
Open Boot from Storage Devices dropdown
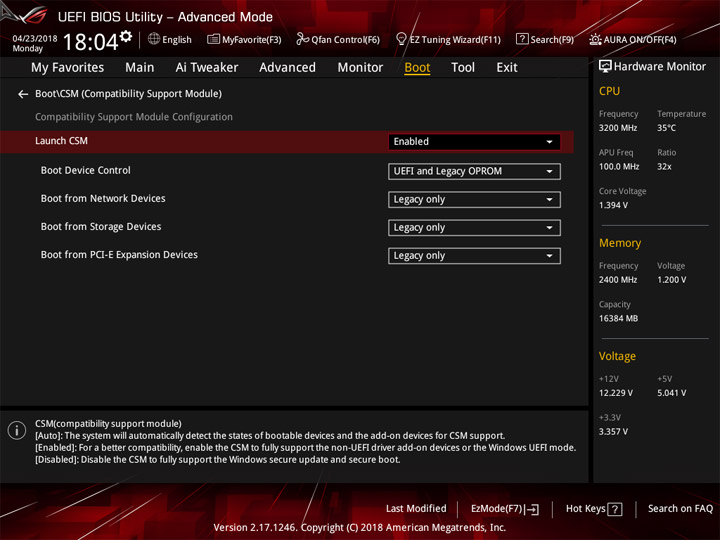(x=474, y=228)
